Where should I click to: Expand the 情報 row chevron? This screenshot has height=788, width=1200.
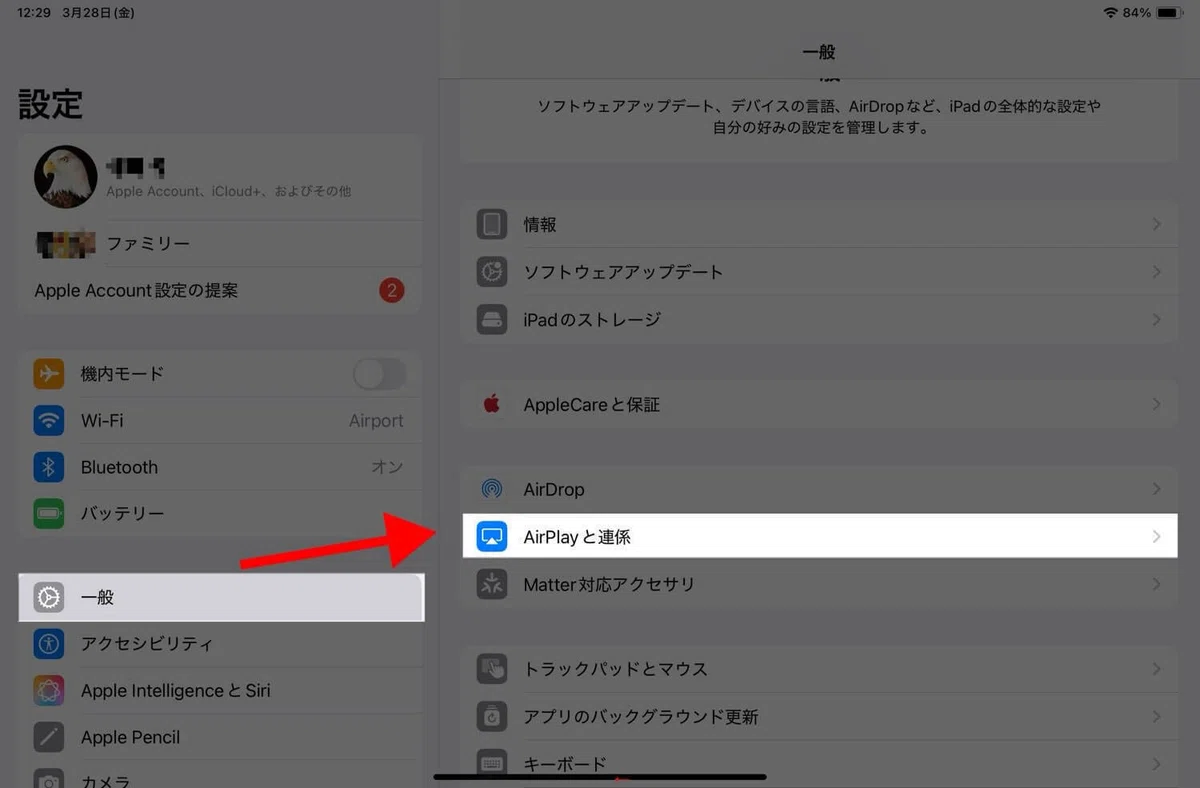(1157, 225)
